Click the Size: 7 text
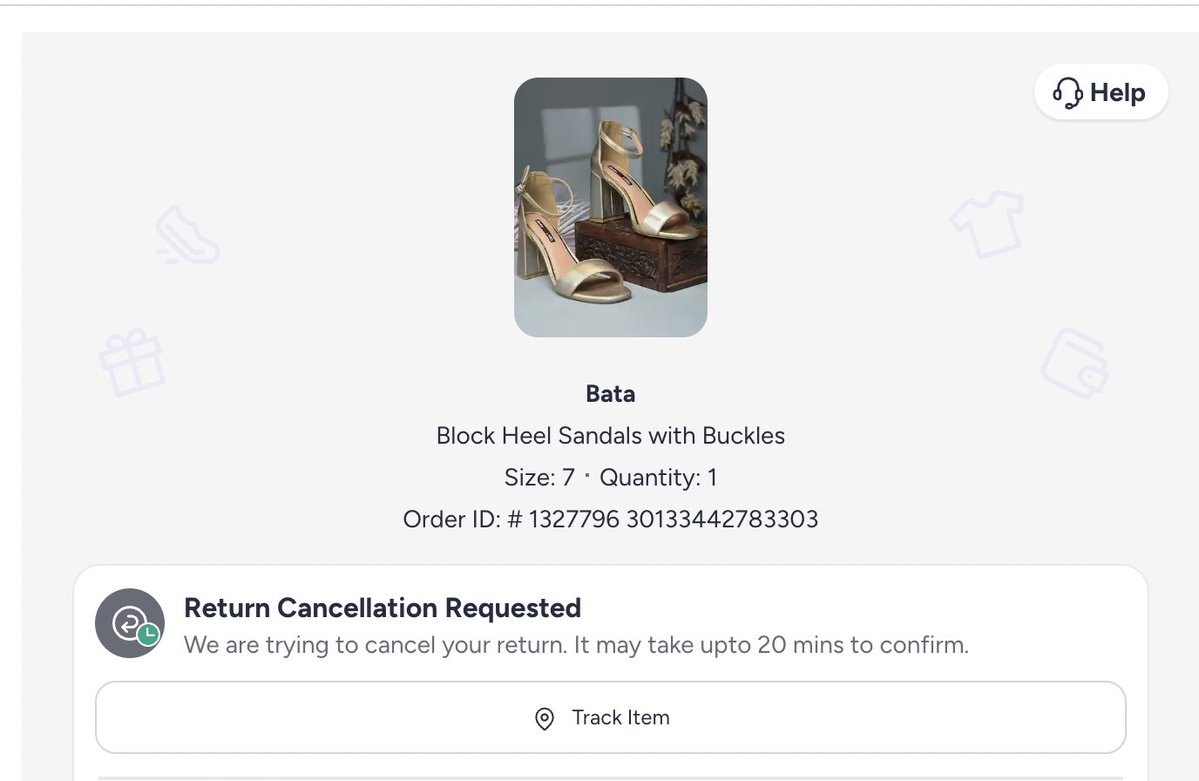The image size is (1199, 781). (x=539, y=478)
